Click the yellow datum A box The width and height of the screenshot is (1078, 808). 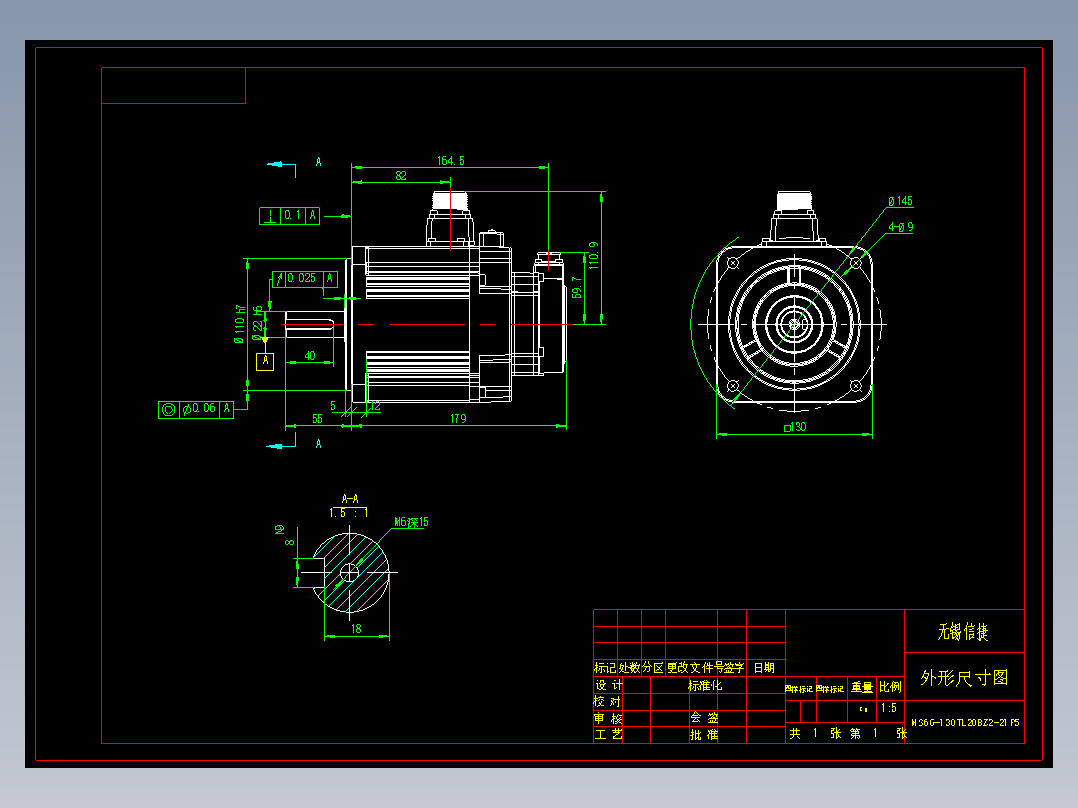pos(265,361)
